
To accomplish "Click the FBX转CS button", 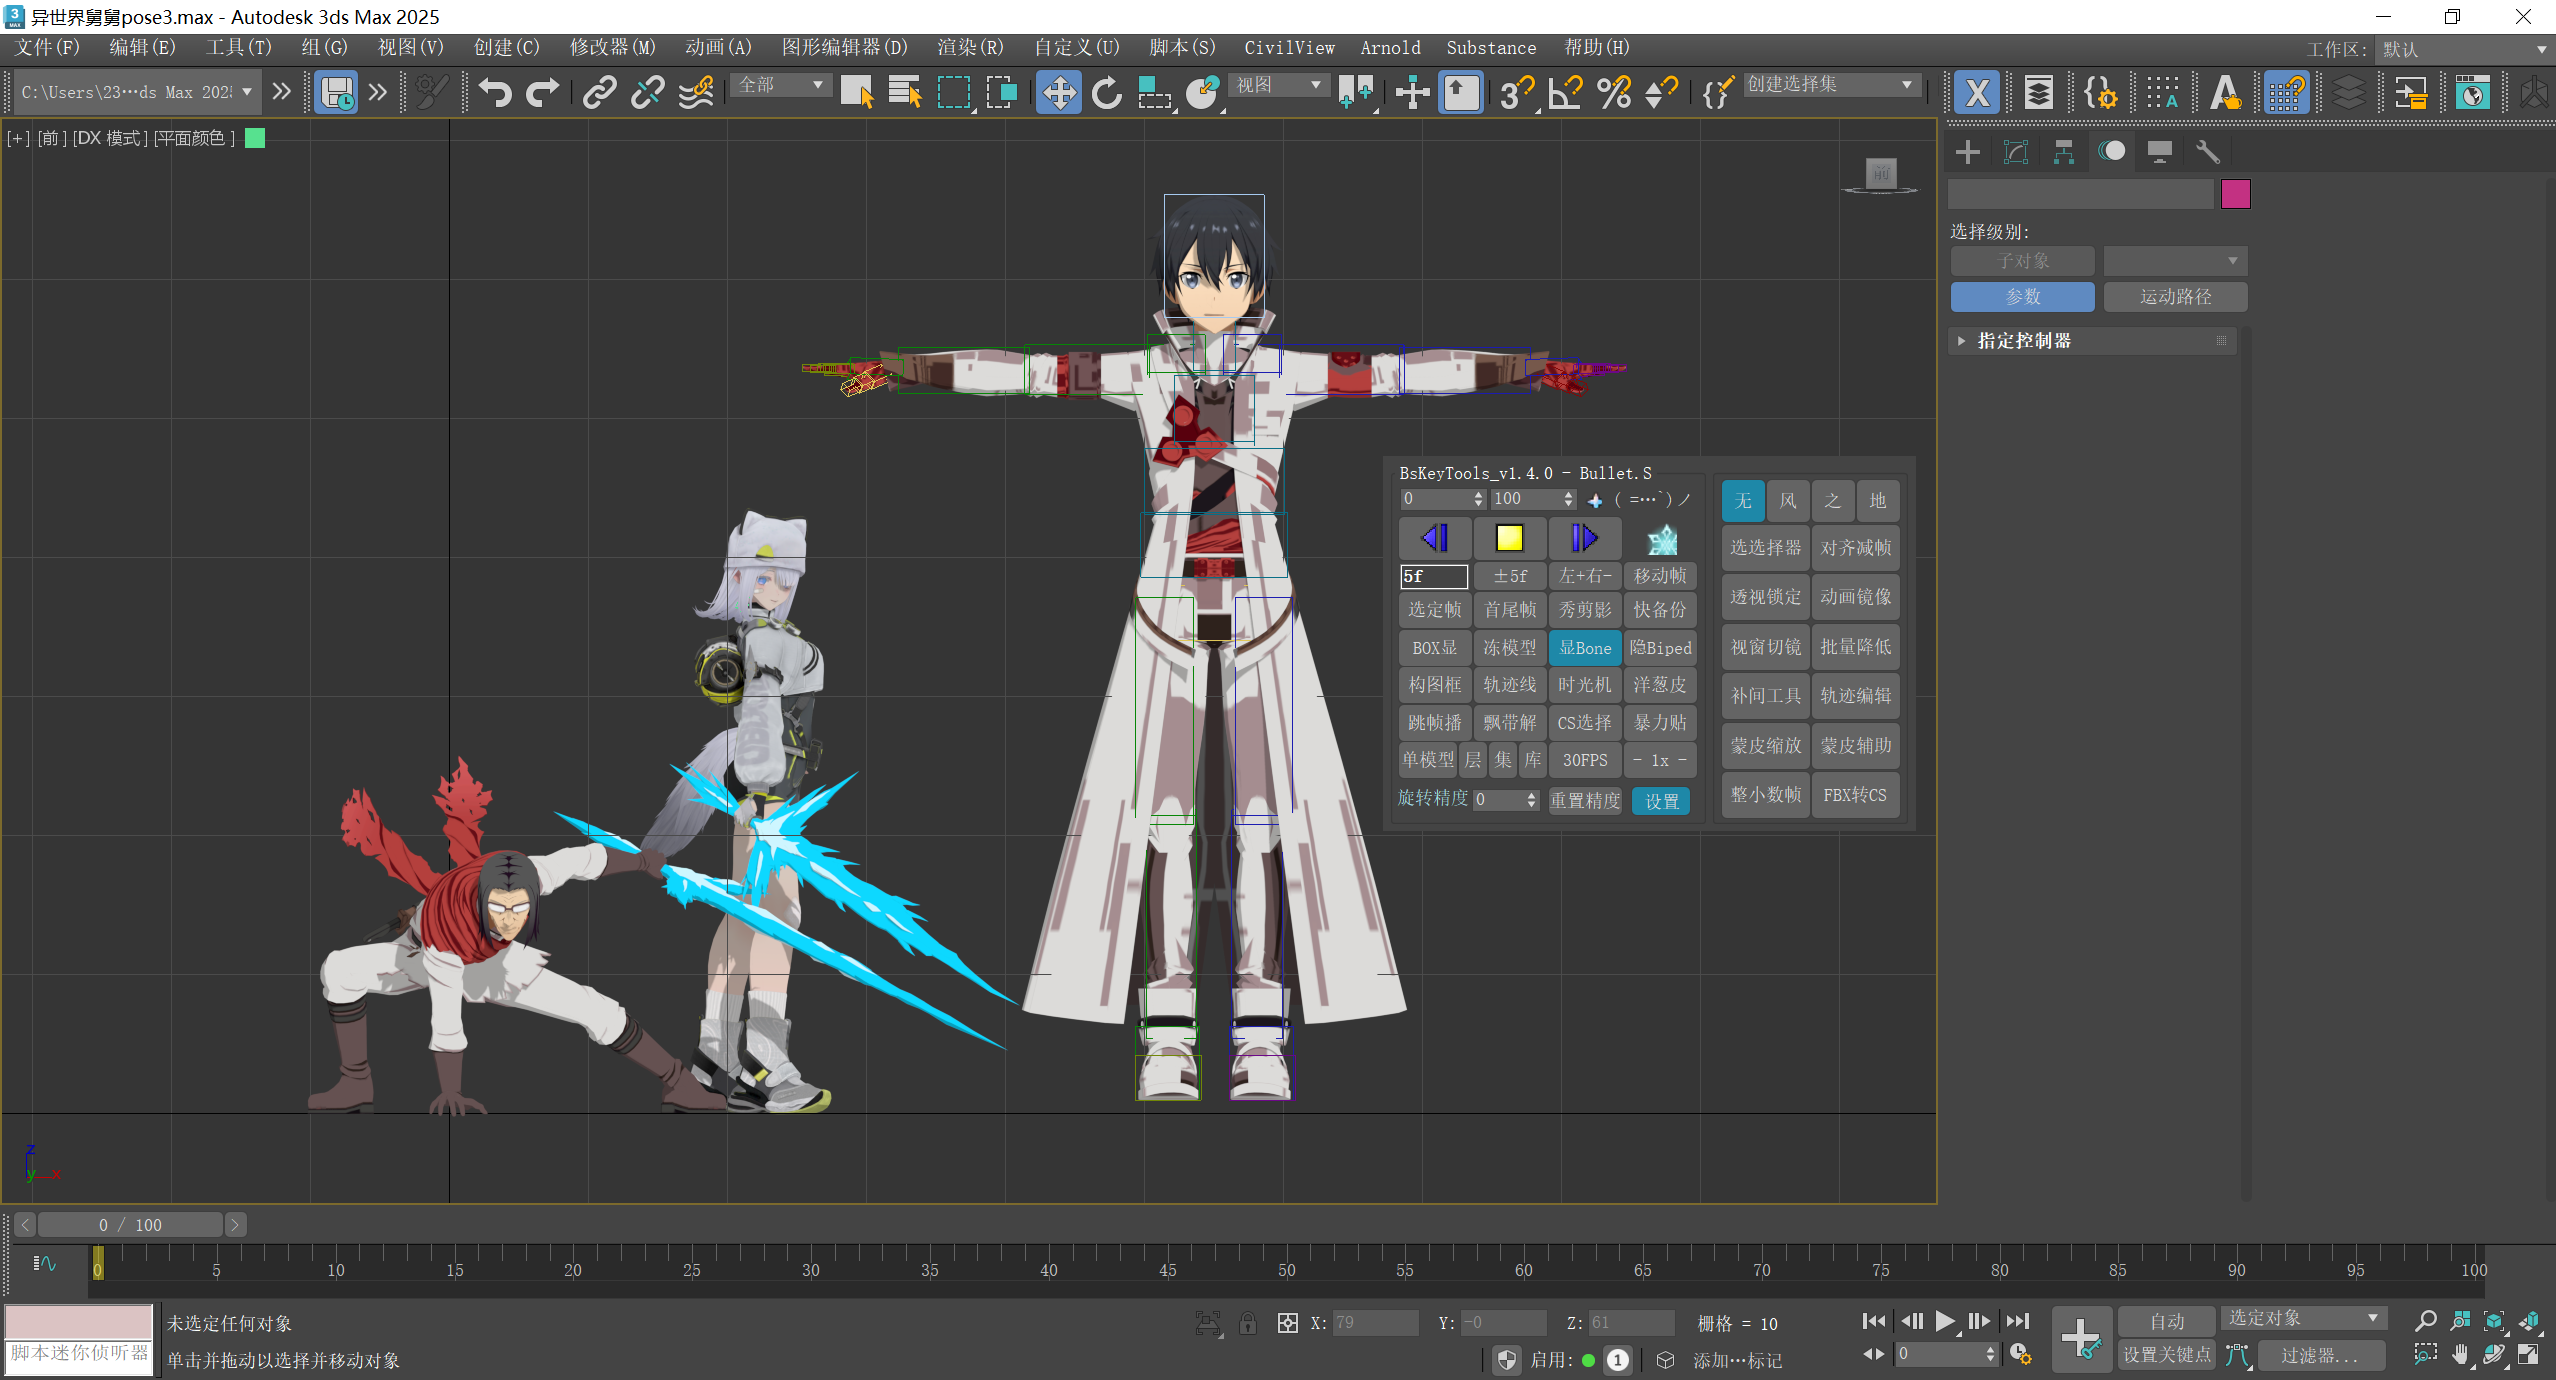I will 1855,795.
